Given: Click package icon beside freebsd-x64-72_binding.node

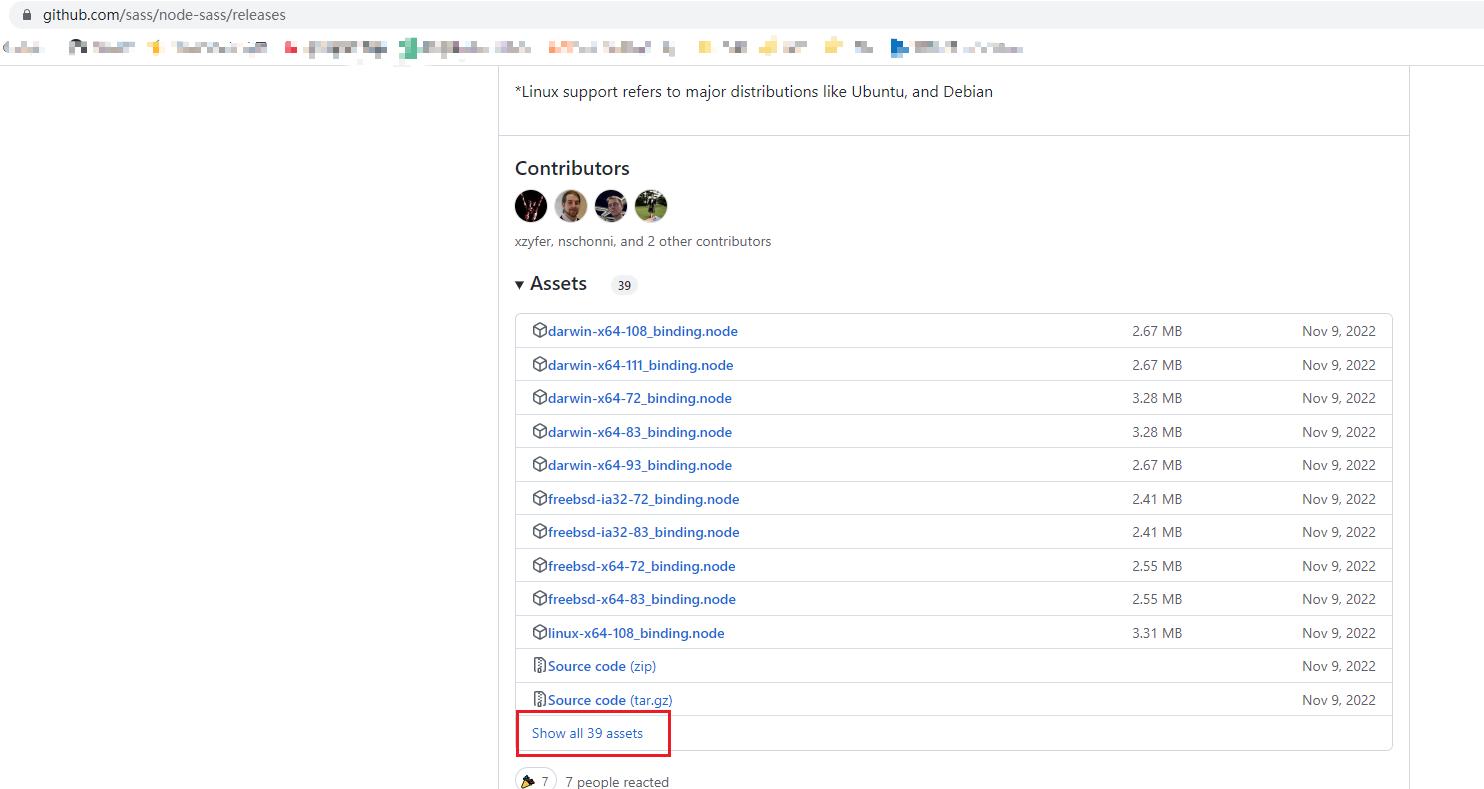Looking at the screenshot, I should tap(540, 566).
